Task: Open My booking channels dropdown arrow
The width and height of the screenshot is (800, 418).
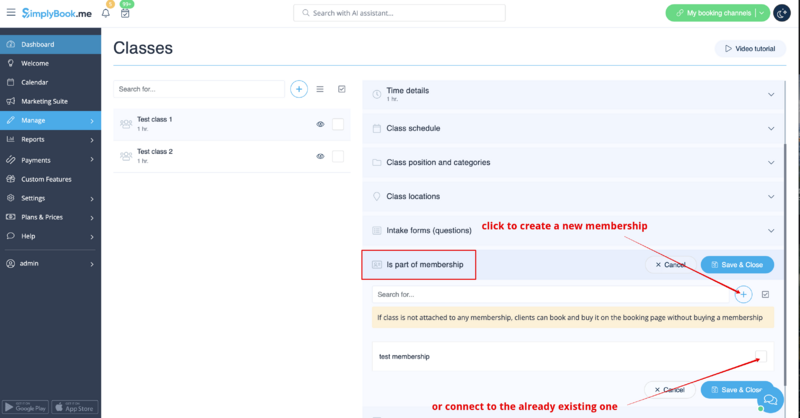Action: (762, 13)
